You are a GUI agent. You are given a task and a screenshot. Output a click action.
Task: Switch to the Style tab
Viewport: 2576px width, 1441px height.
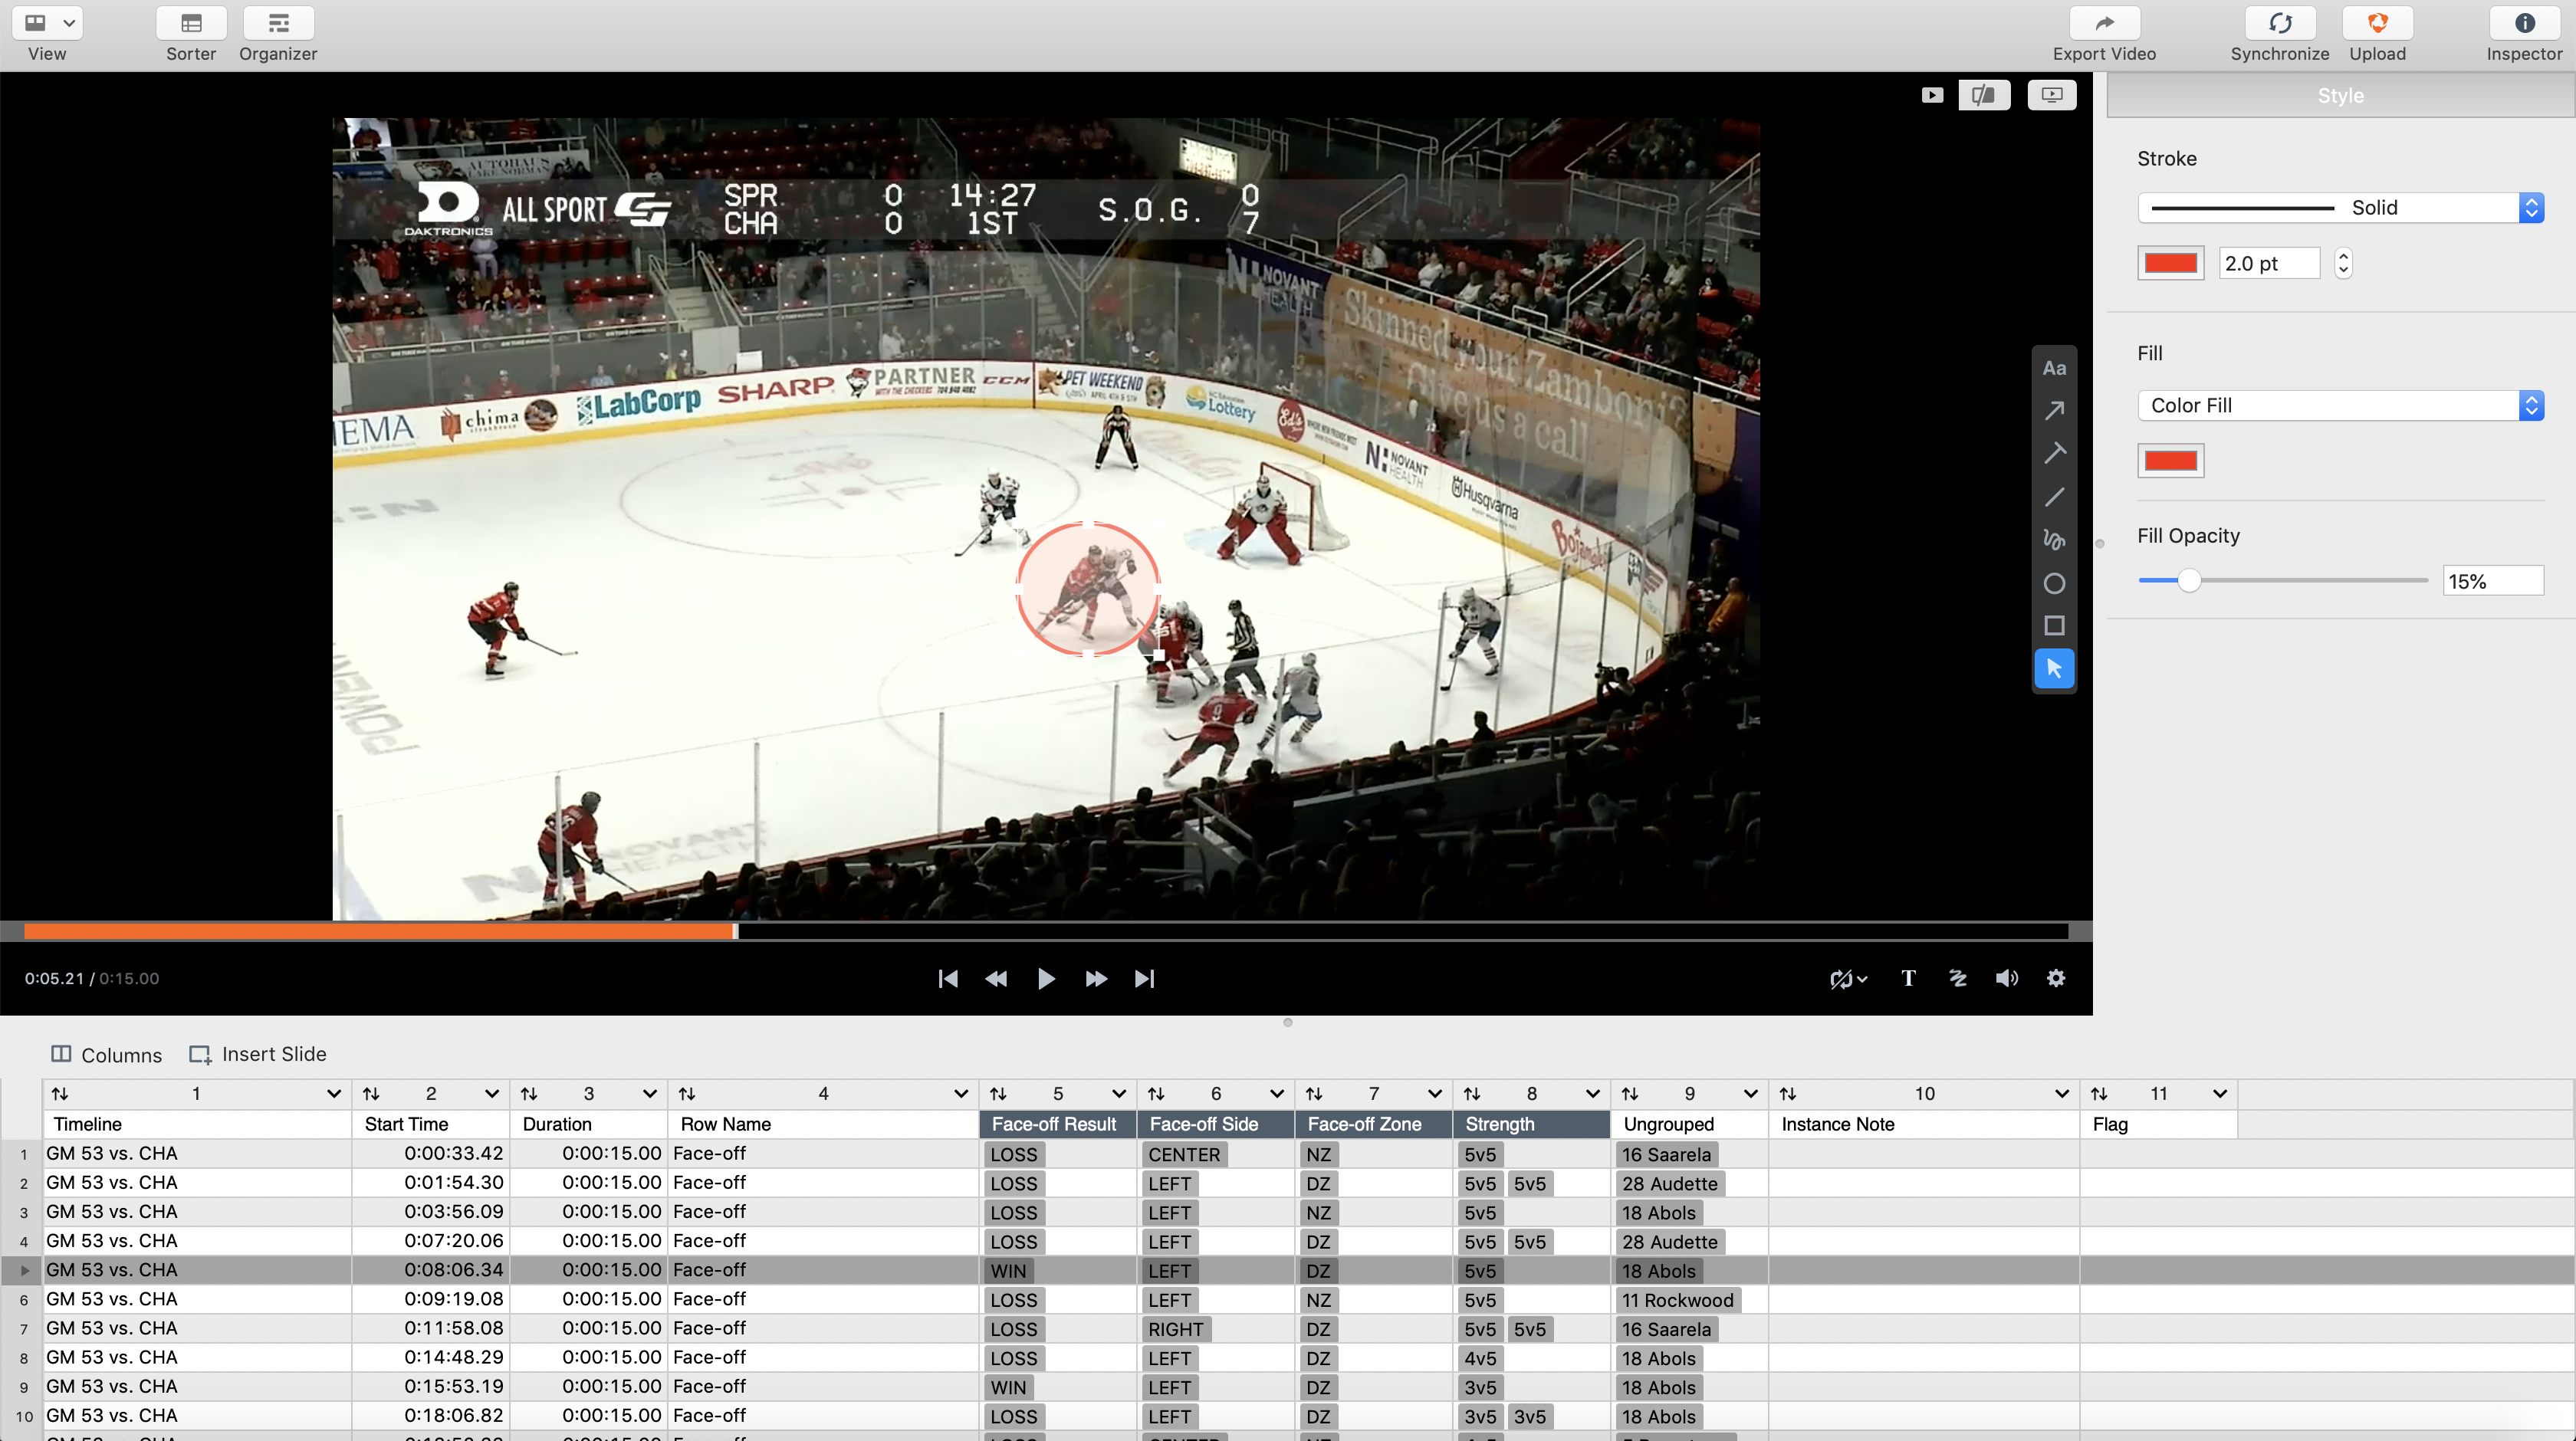pyautogui.click(x=2340, y=96)
